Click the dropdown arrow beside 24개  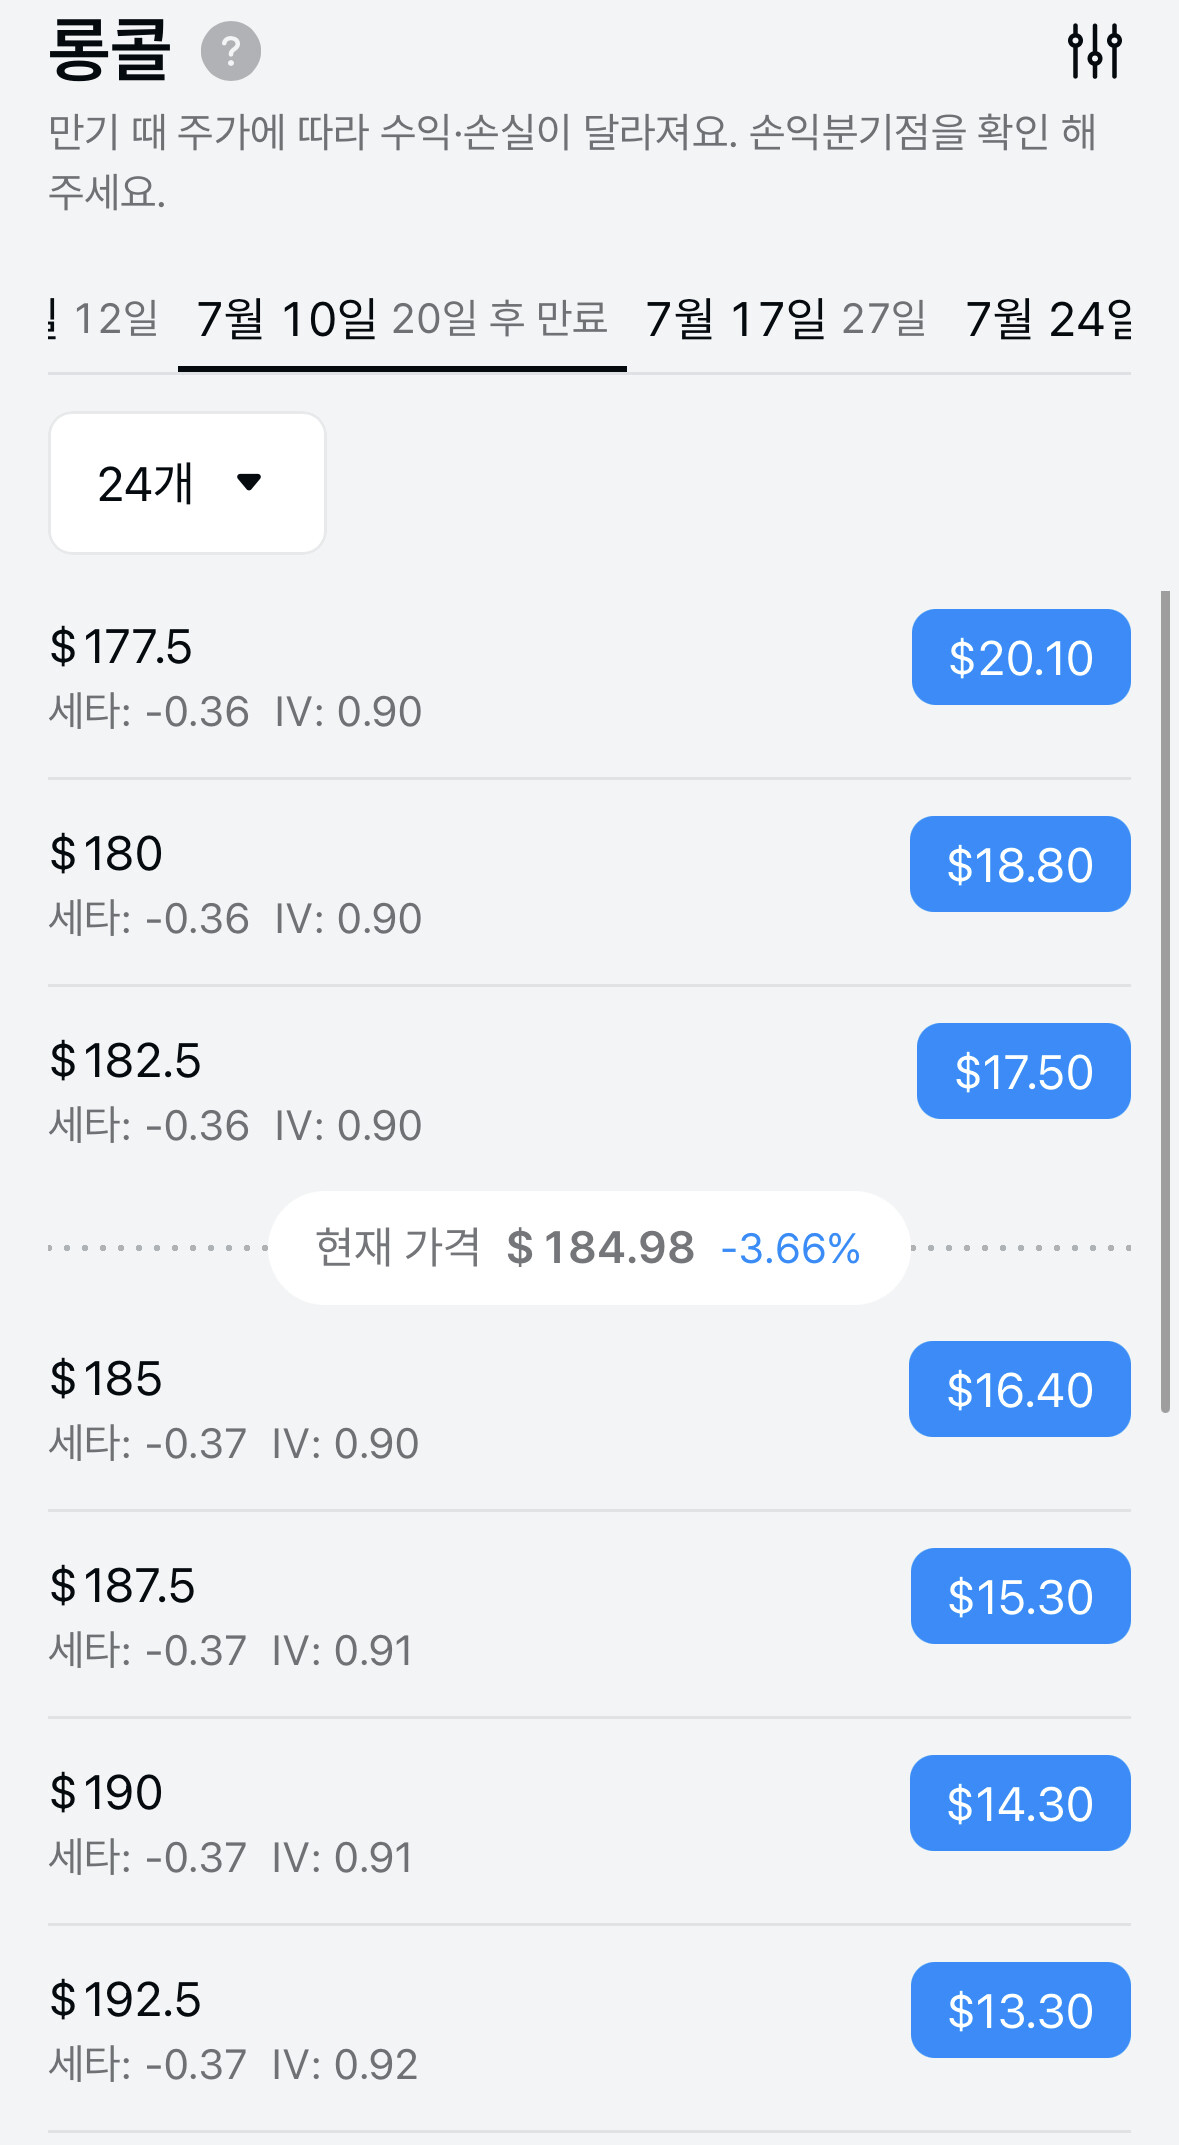click(249, 483)
